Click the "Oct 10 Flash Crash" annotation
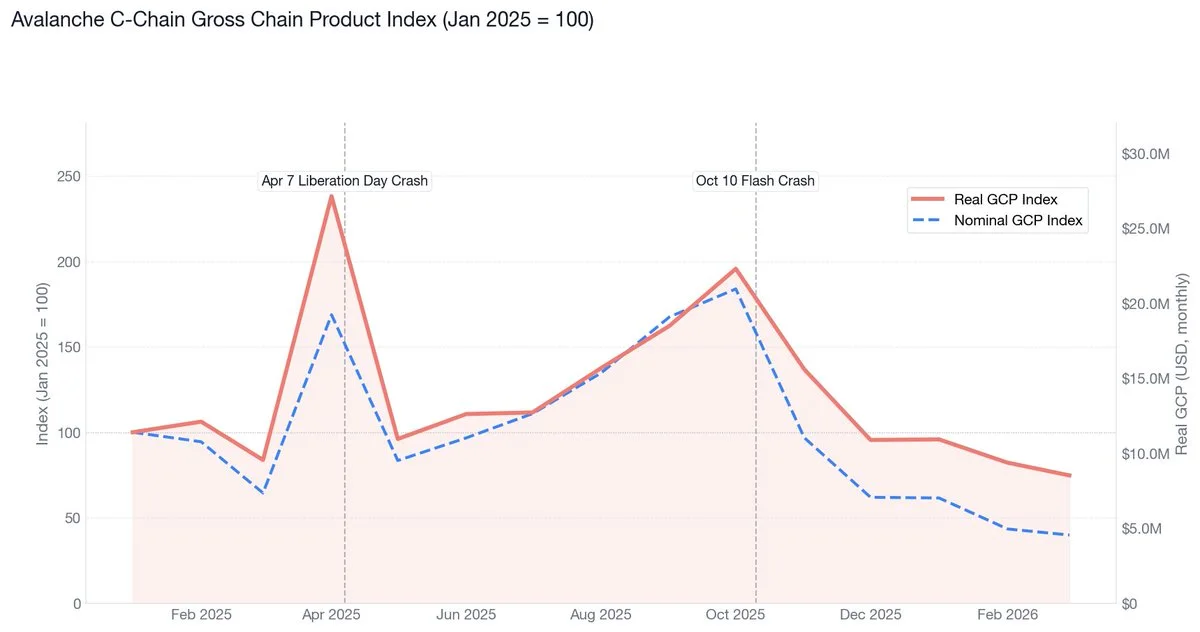This screenshot has height=632, width=1200. (x=755, y=181)
